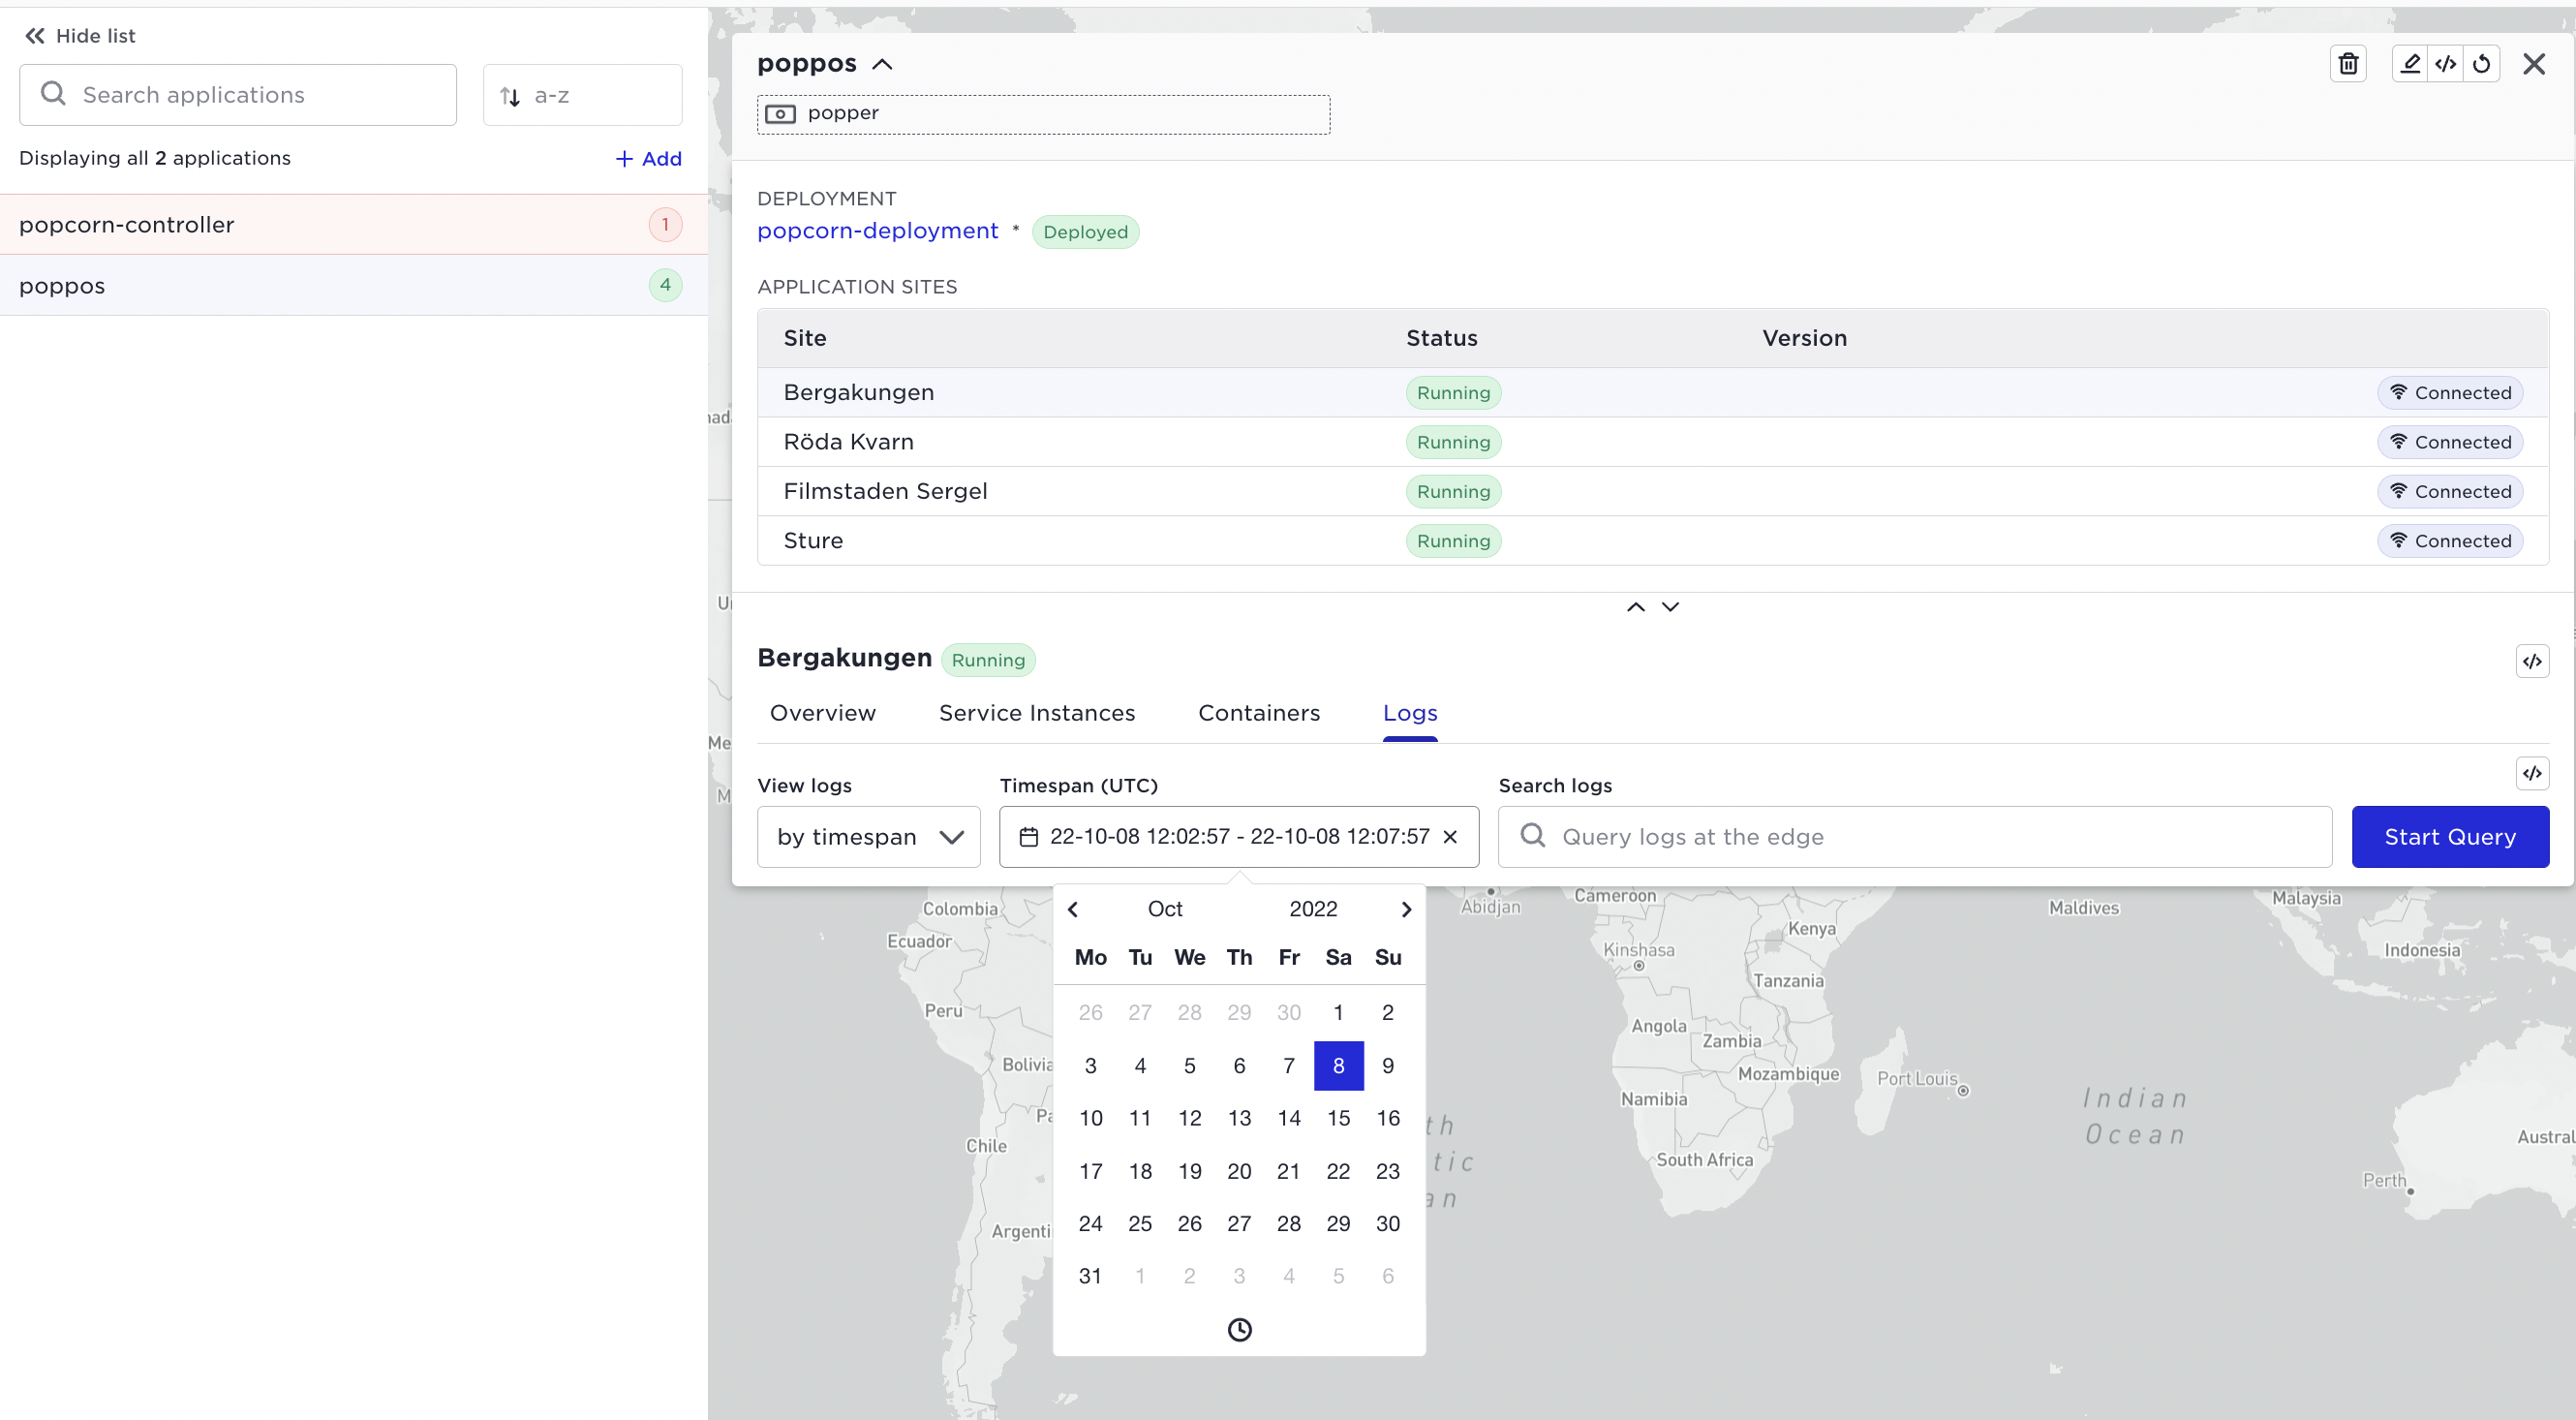Select October 1 in the calendar
2576x1420 pixels.
(x=1338, y=1013)
